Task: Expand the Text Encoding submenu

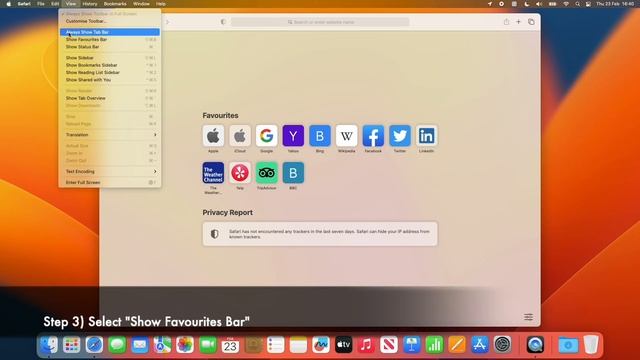Action: click(x=110, y=171)
